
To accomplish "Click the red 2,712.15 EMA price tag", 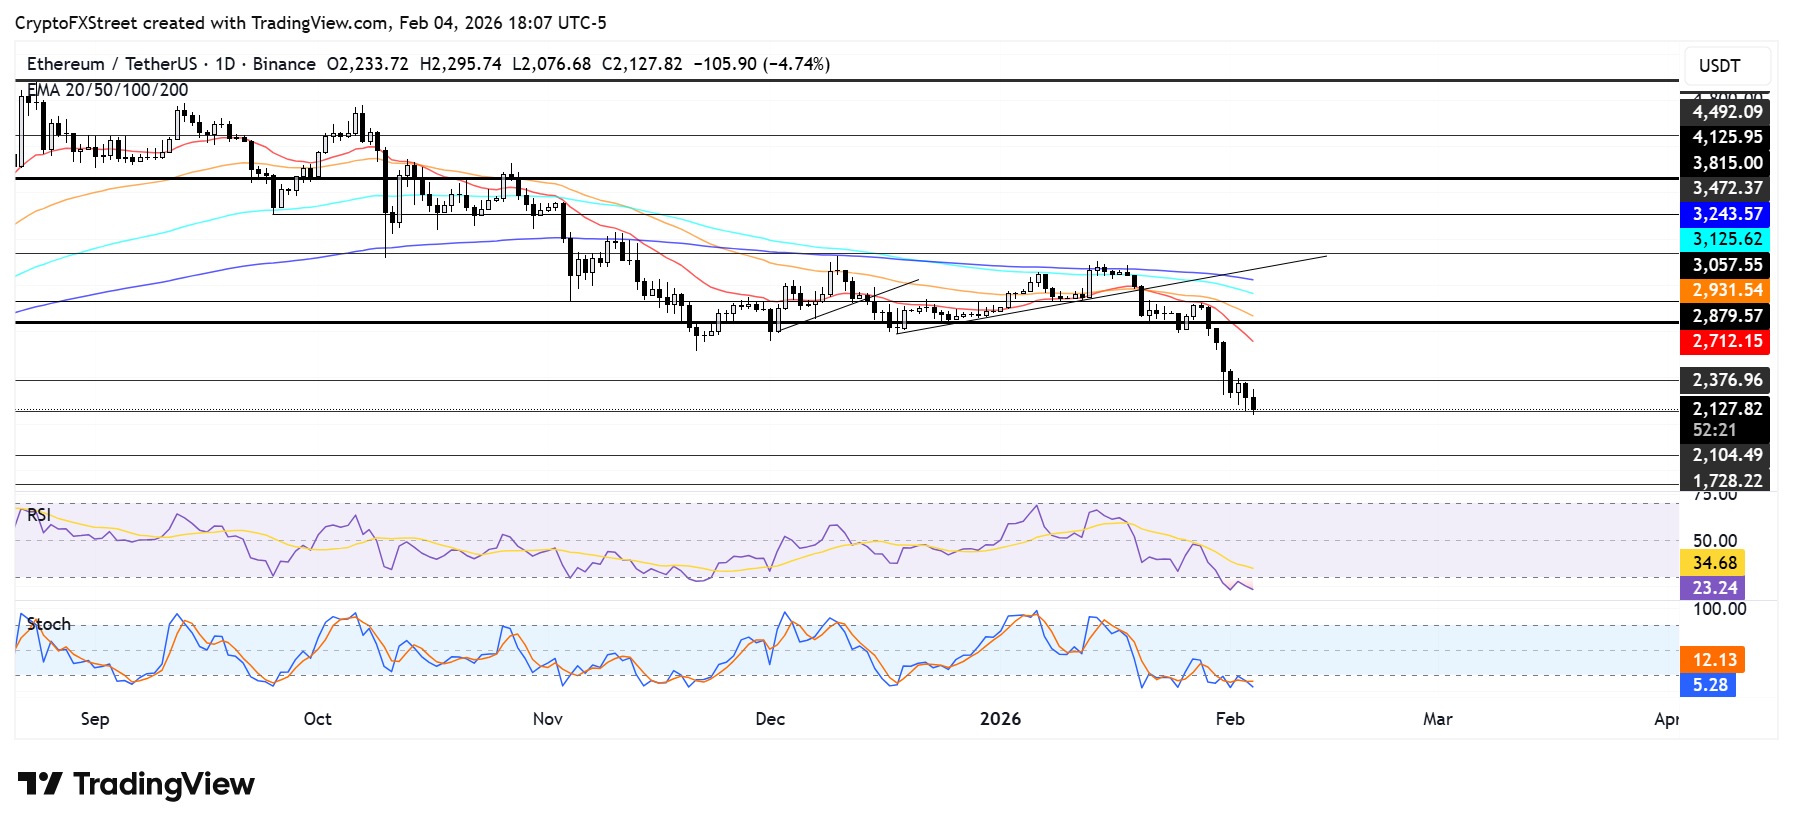I will point(1725,341).
